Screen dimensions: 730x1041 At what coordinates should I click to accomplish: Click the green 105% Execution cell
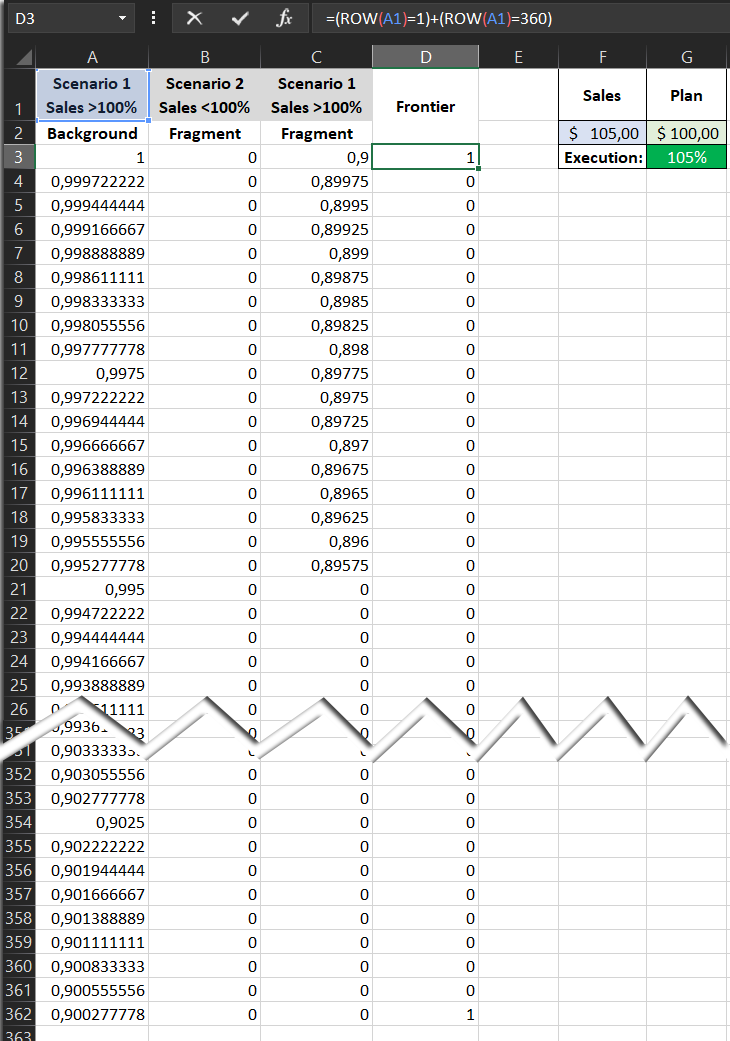pyautogui.click(x=687, y=157)
